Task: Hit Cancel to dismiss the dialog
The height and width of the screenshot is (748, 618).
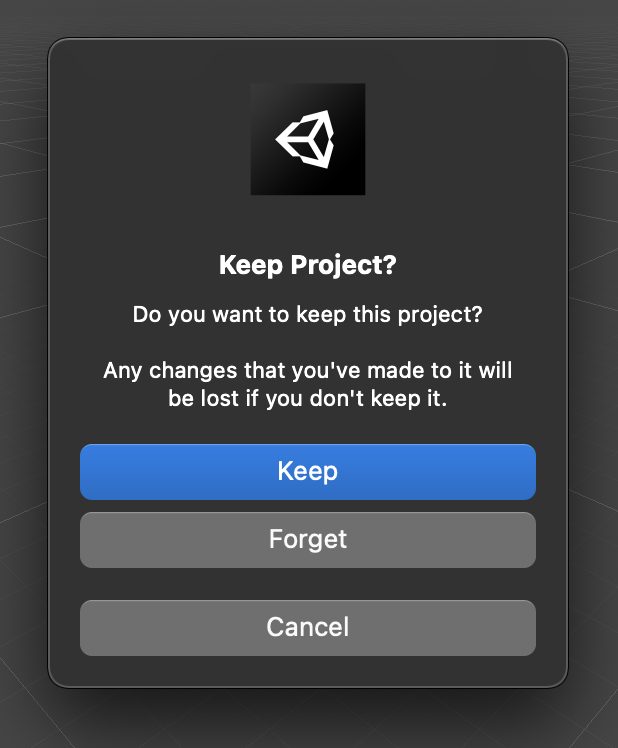Action: (308, 627)
